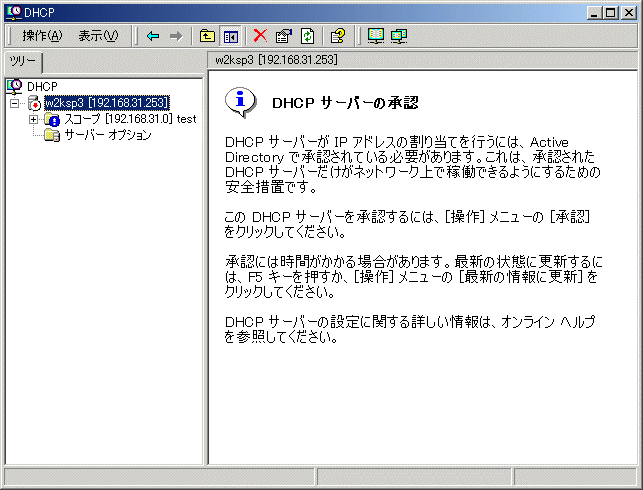The height and width of the screenshot is (490, 643).
Task: Open Properties via toolbar icon
Action: coord(283,36)
